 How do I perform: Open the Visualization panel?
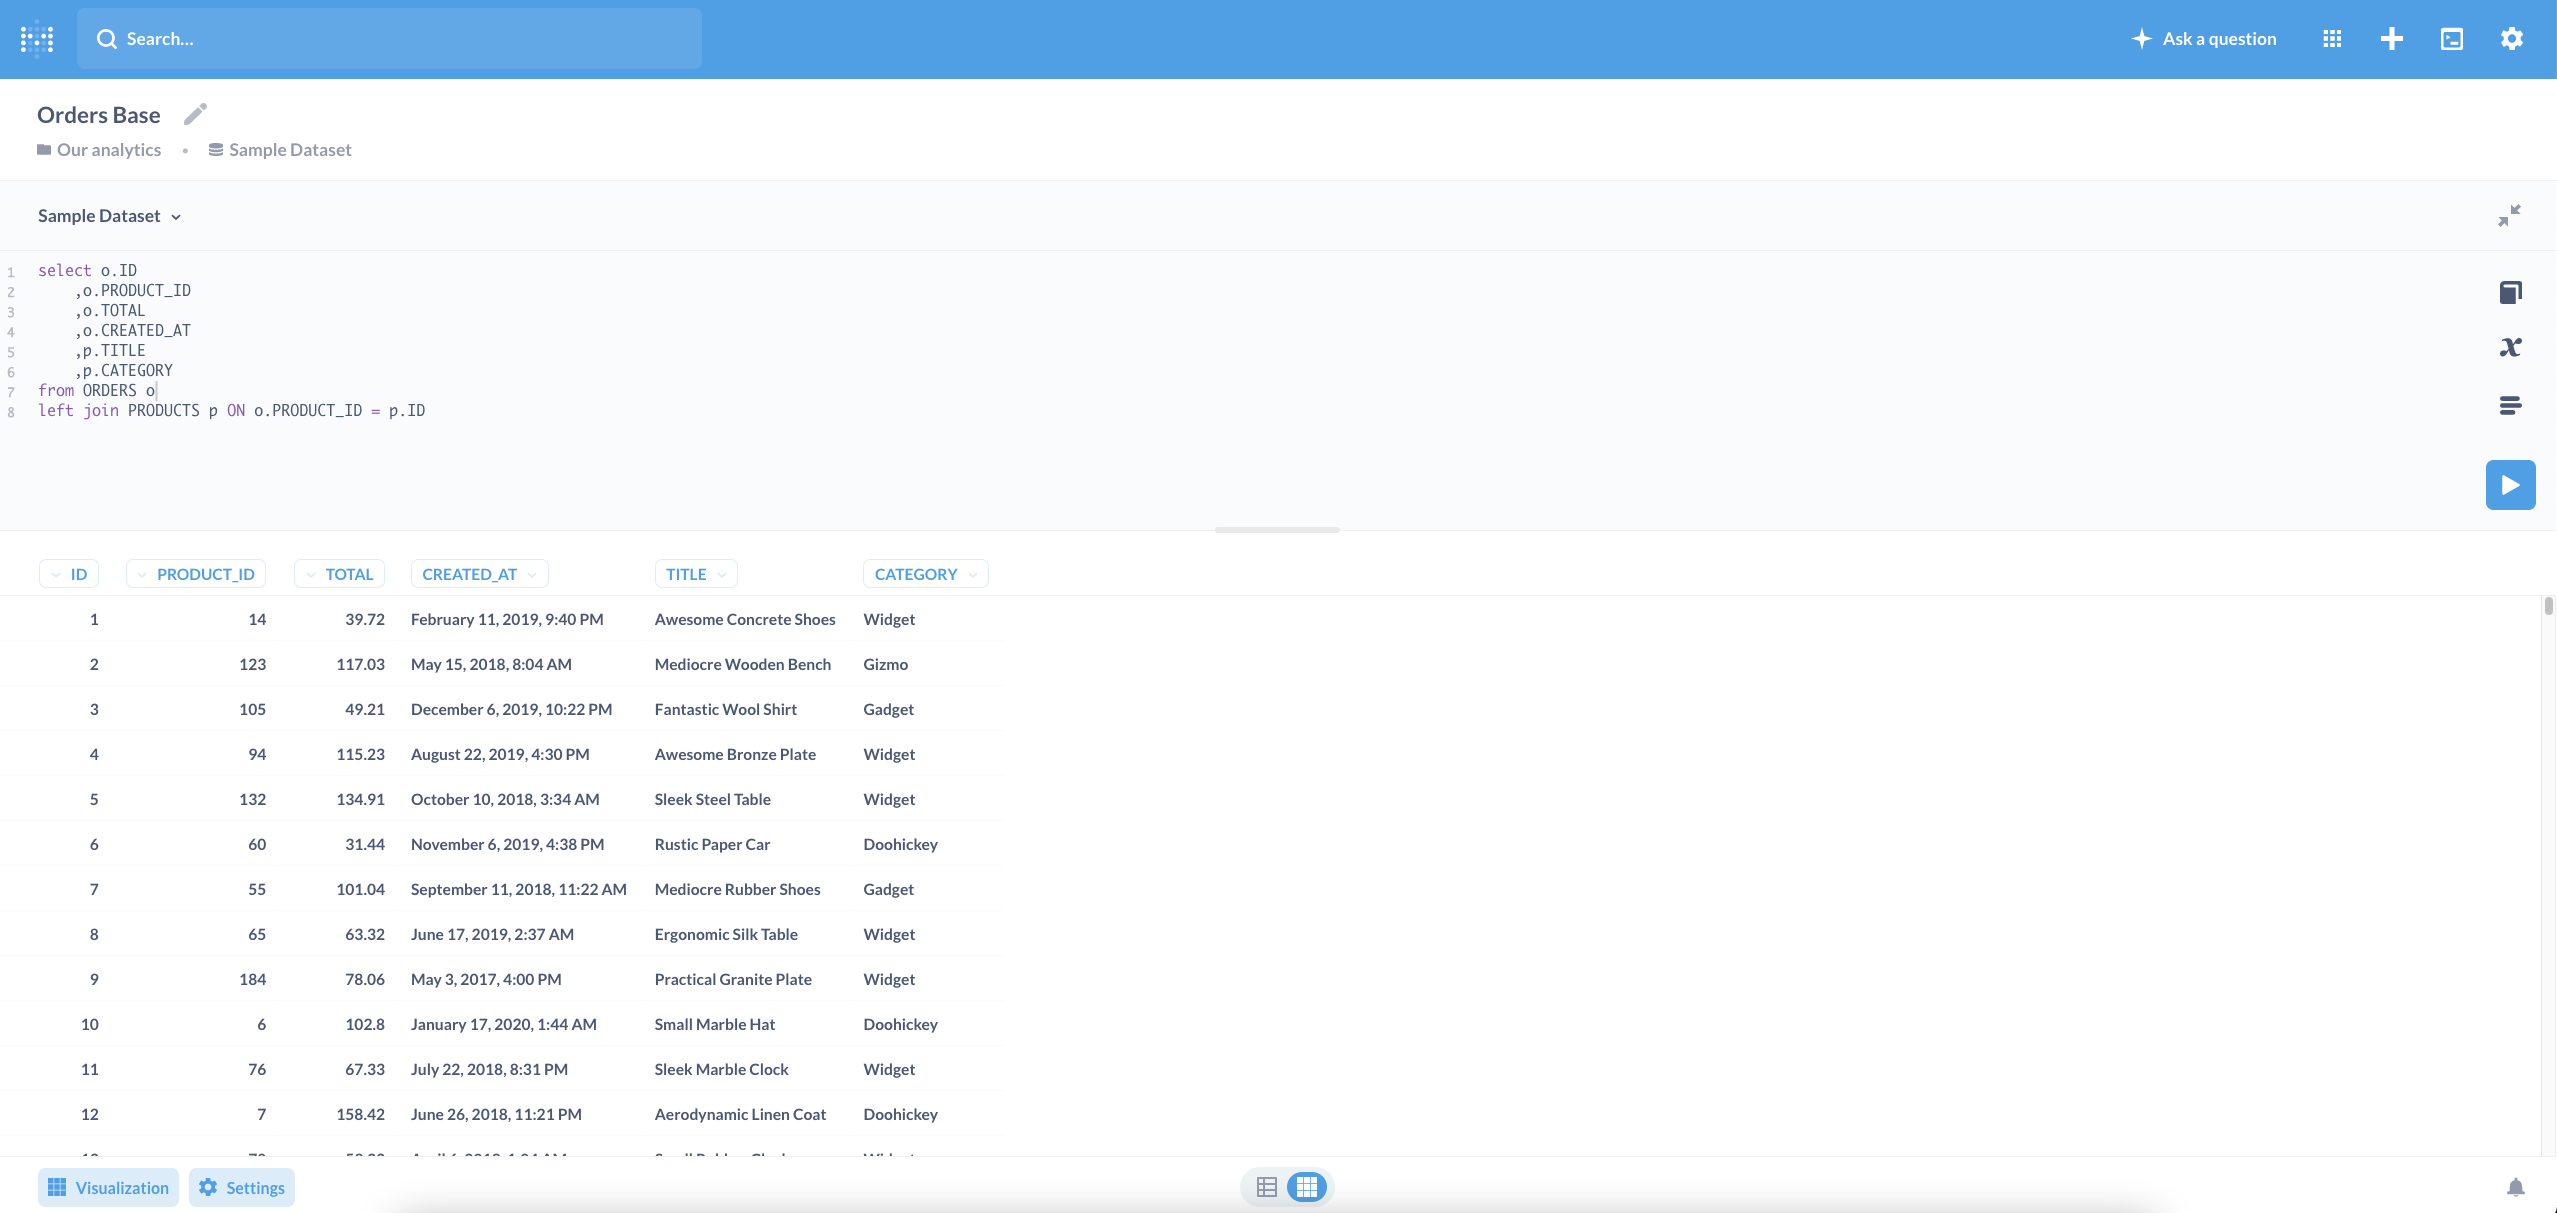point(107,1187)
